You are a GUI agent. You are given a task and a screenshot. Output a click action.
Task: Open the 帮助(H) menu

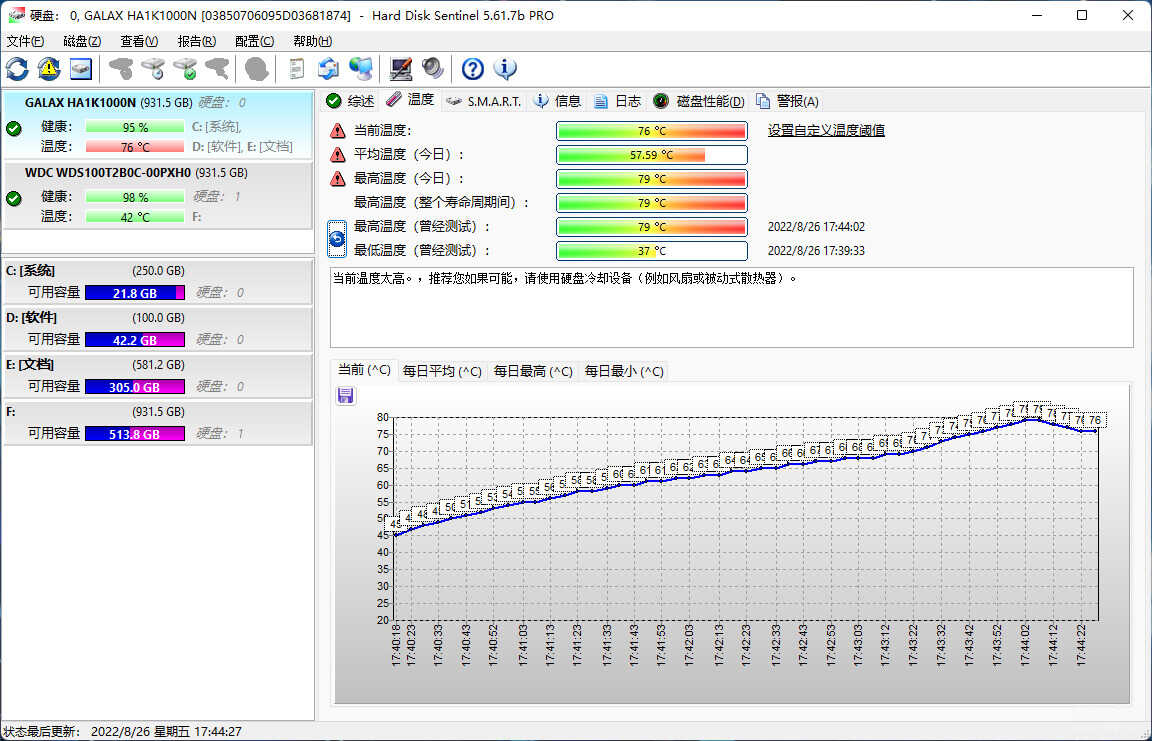click(x=312, y=41)
